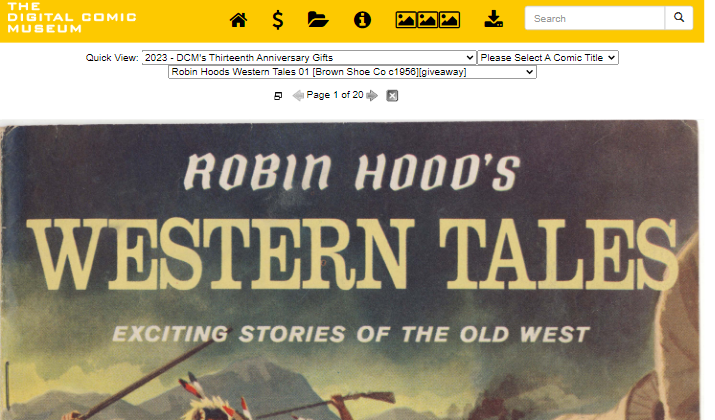This screenshot has width=715, height=420.
Task: Open the Please Select A Comic Title dropdown
Action: (x=548, y=57)
